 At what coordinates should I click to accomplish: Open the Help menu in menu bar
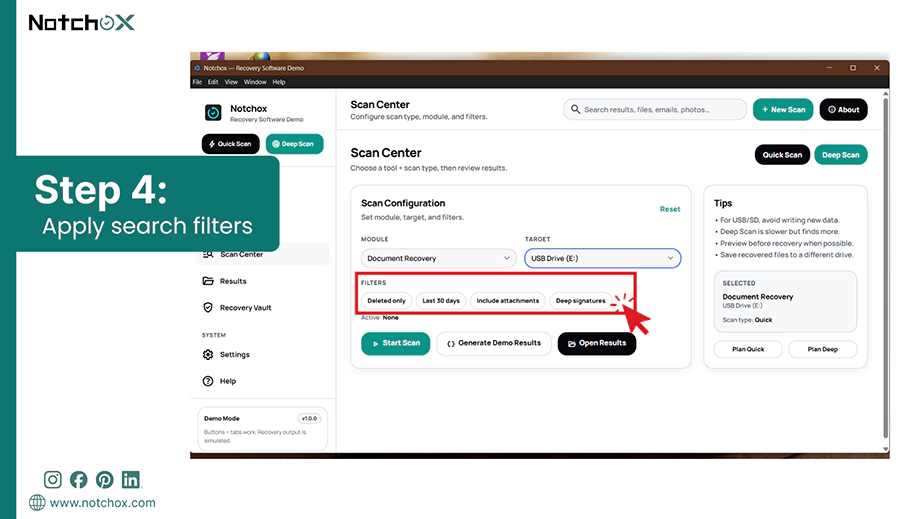coord(279,82)
